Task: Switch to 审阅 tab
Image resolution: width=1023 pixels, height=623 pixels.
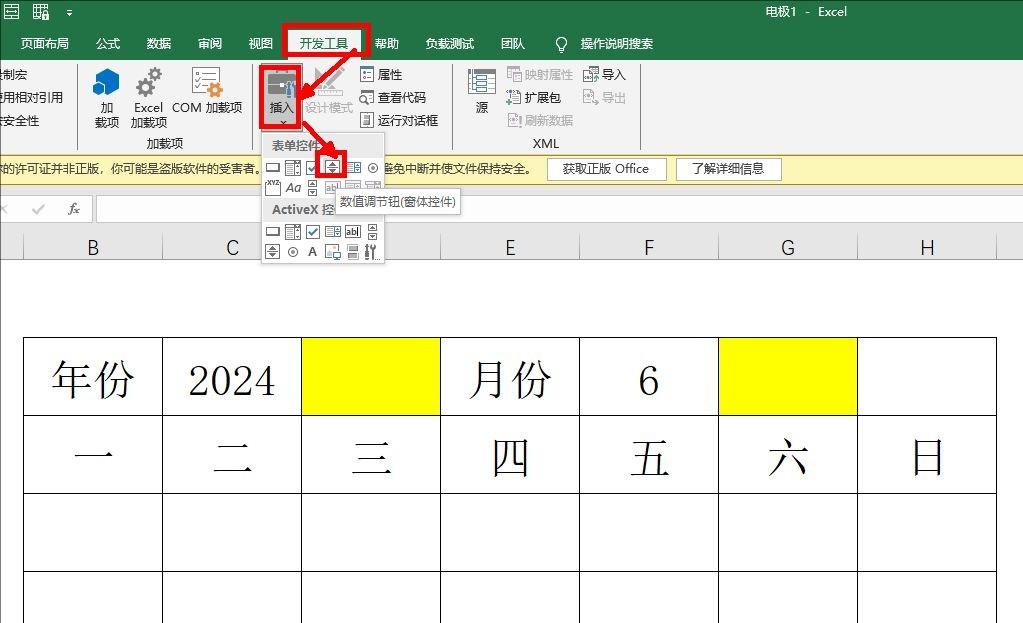Action: click(209, 44)
